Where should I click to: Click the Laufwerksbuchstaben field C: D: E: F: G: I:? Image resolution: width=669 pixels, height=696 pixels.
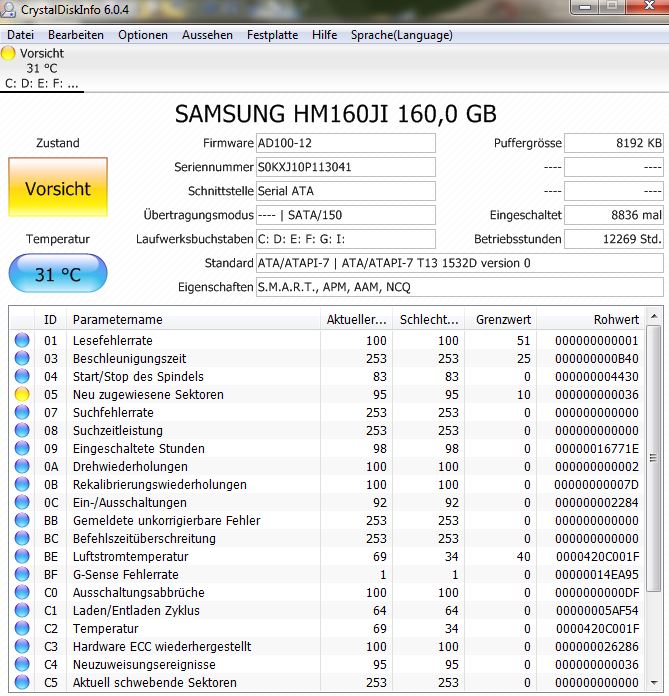pyautogui.click(x=346, y=239)
